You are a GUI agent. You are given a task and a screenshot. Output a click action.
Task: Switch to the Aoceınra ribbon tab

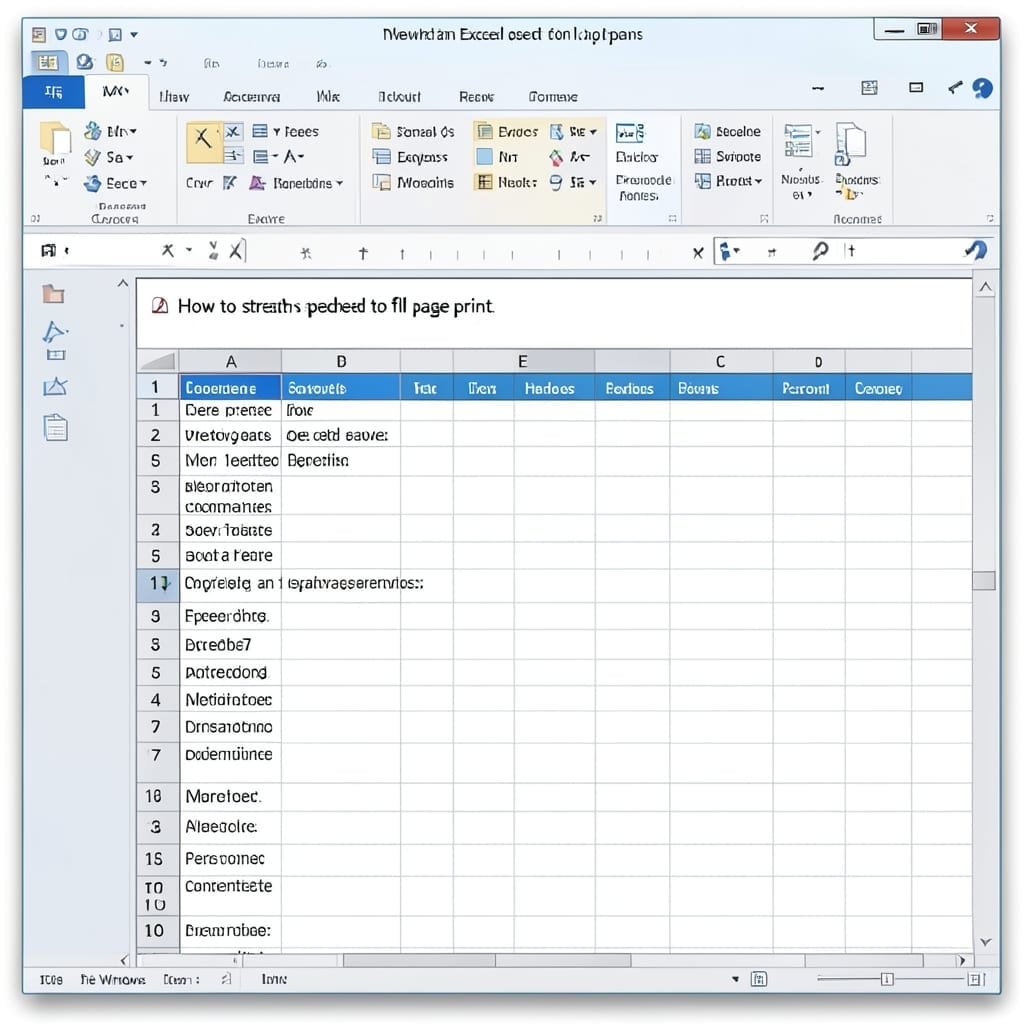(251, 97)
